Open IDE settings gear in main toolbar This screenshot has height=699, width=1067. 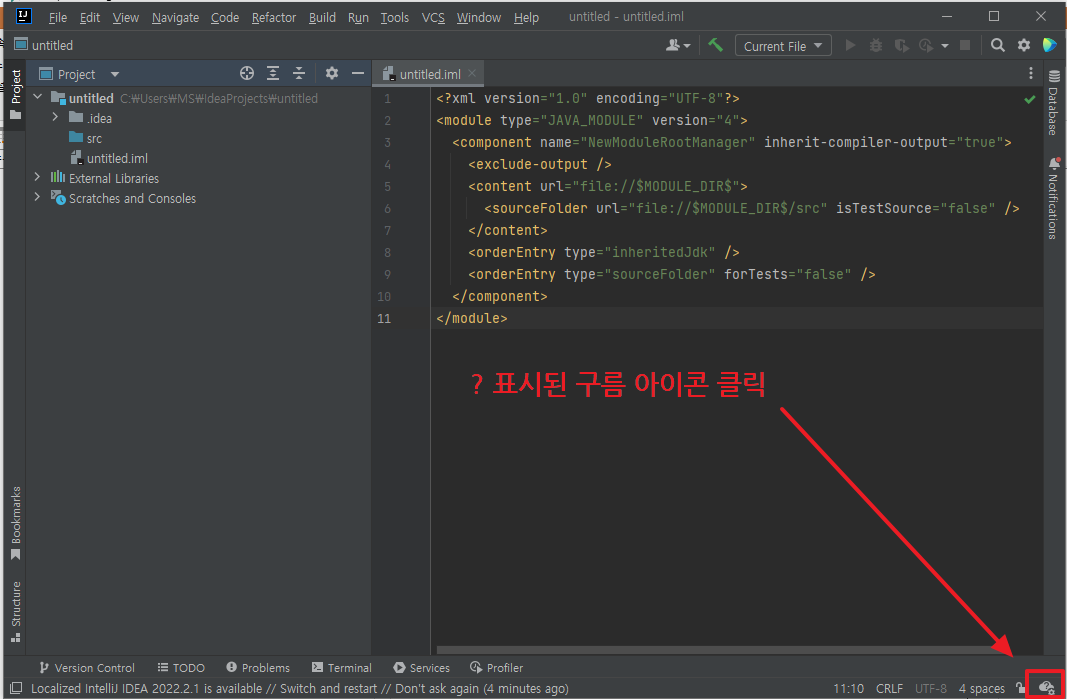tap(1023, 46)
